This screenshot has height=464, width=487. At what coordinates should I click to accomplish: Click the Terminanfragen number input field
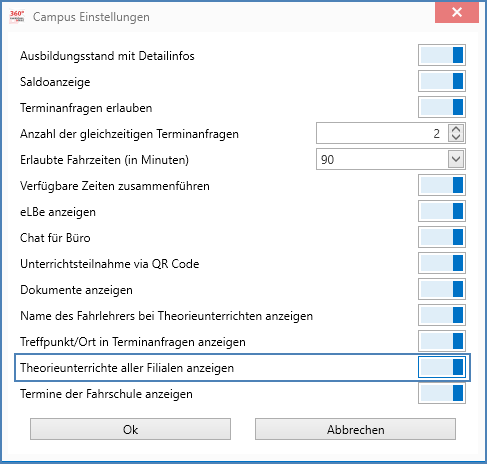point(382,133)
